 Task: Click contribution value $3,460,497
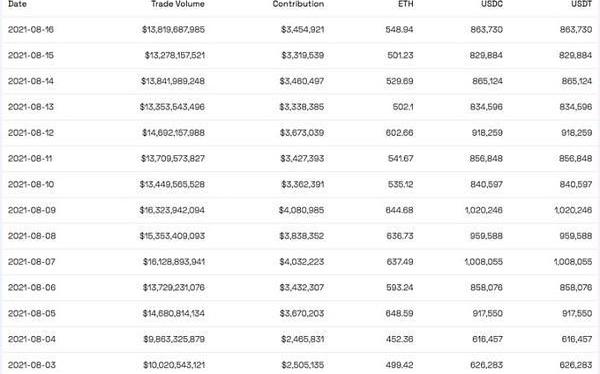pyautogui.click(x=302, y=81)
